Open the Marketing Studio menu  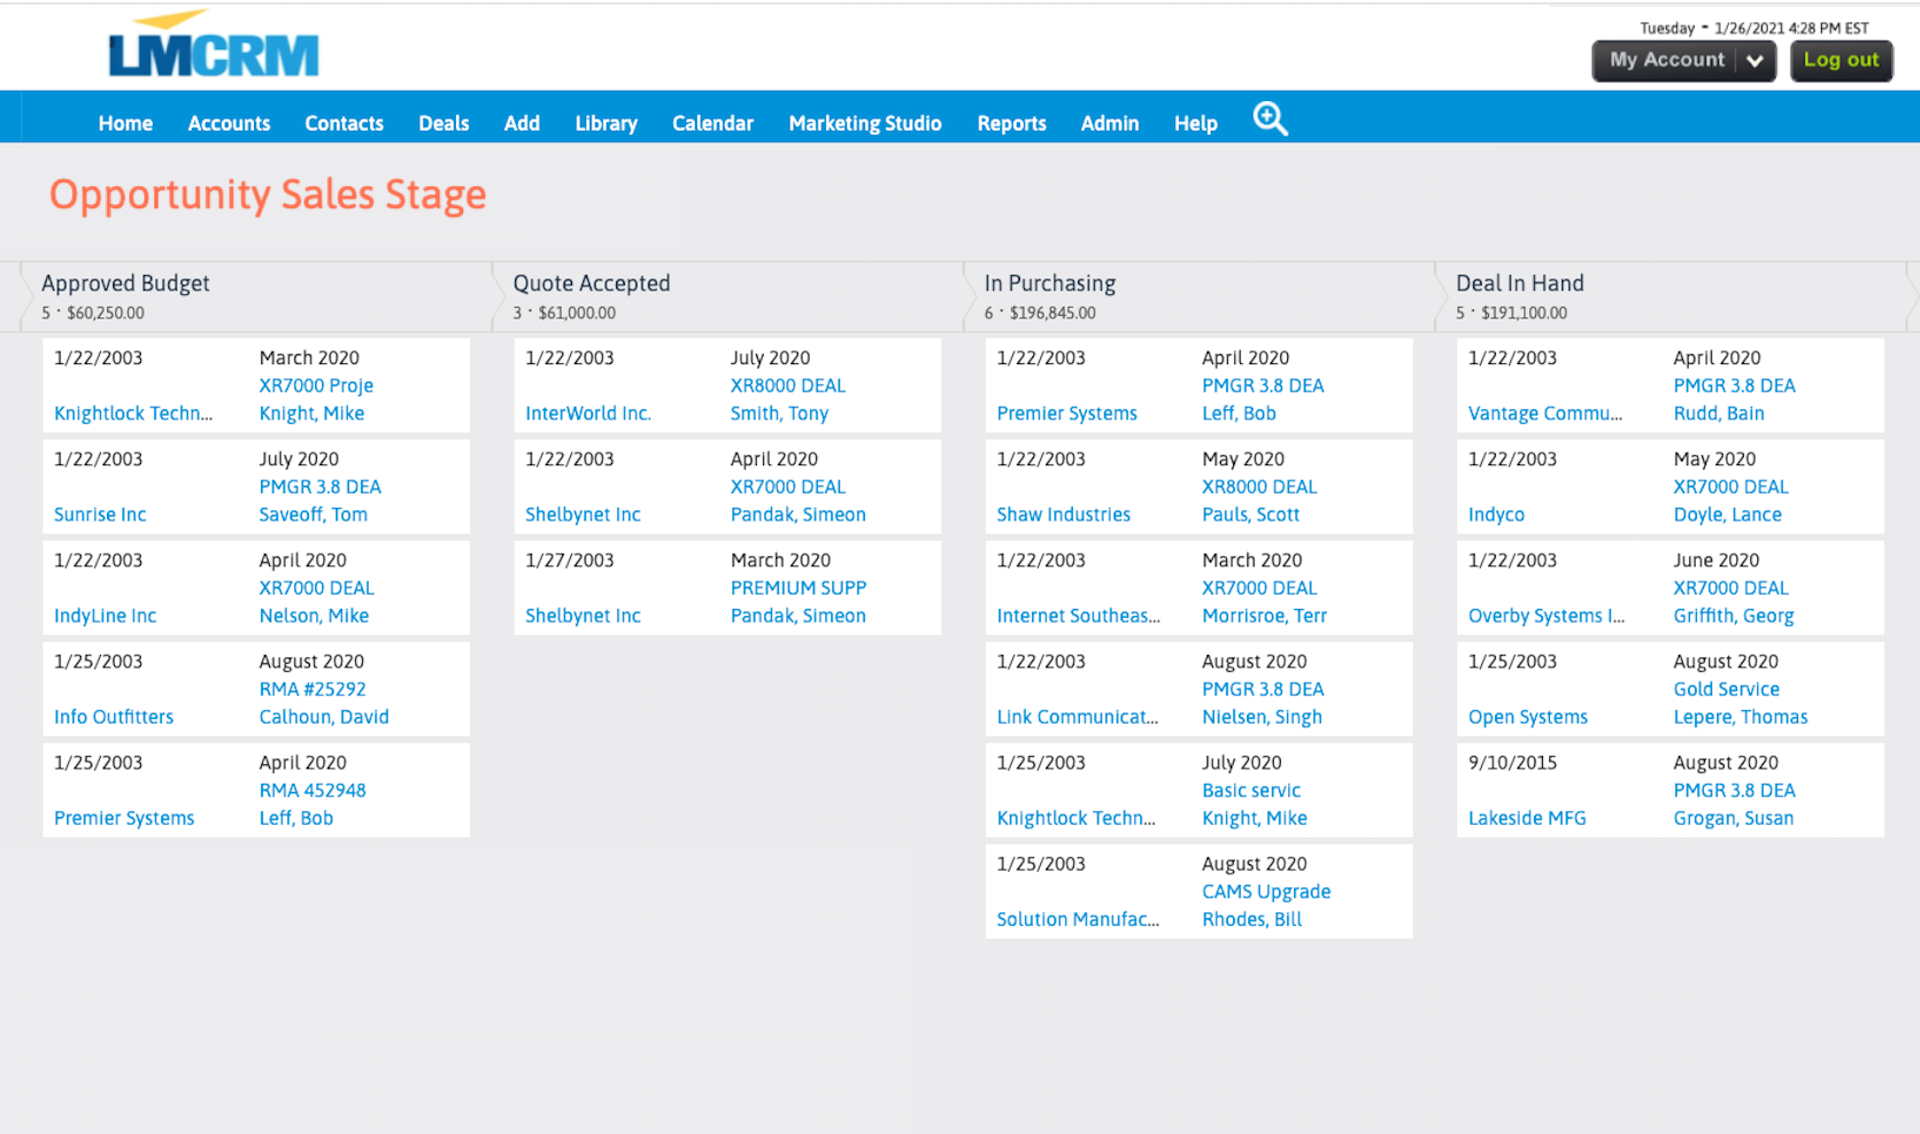(865, 123)
